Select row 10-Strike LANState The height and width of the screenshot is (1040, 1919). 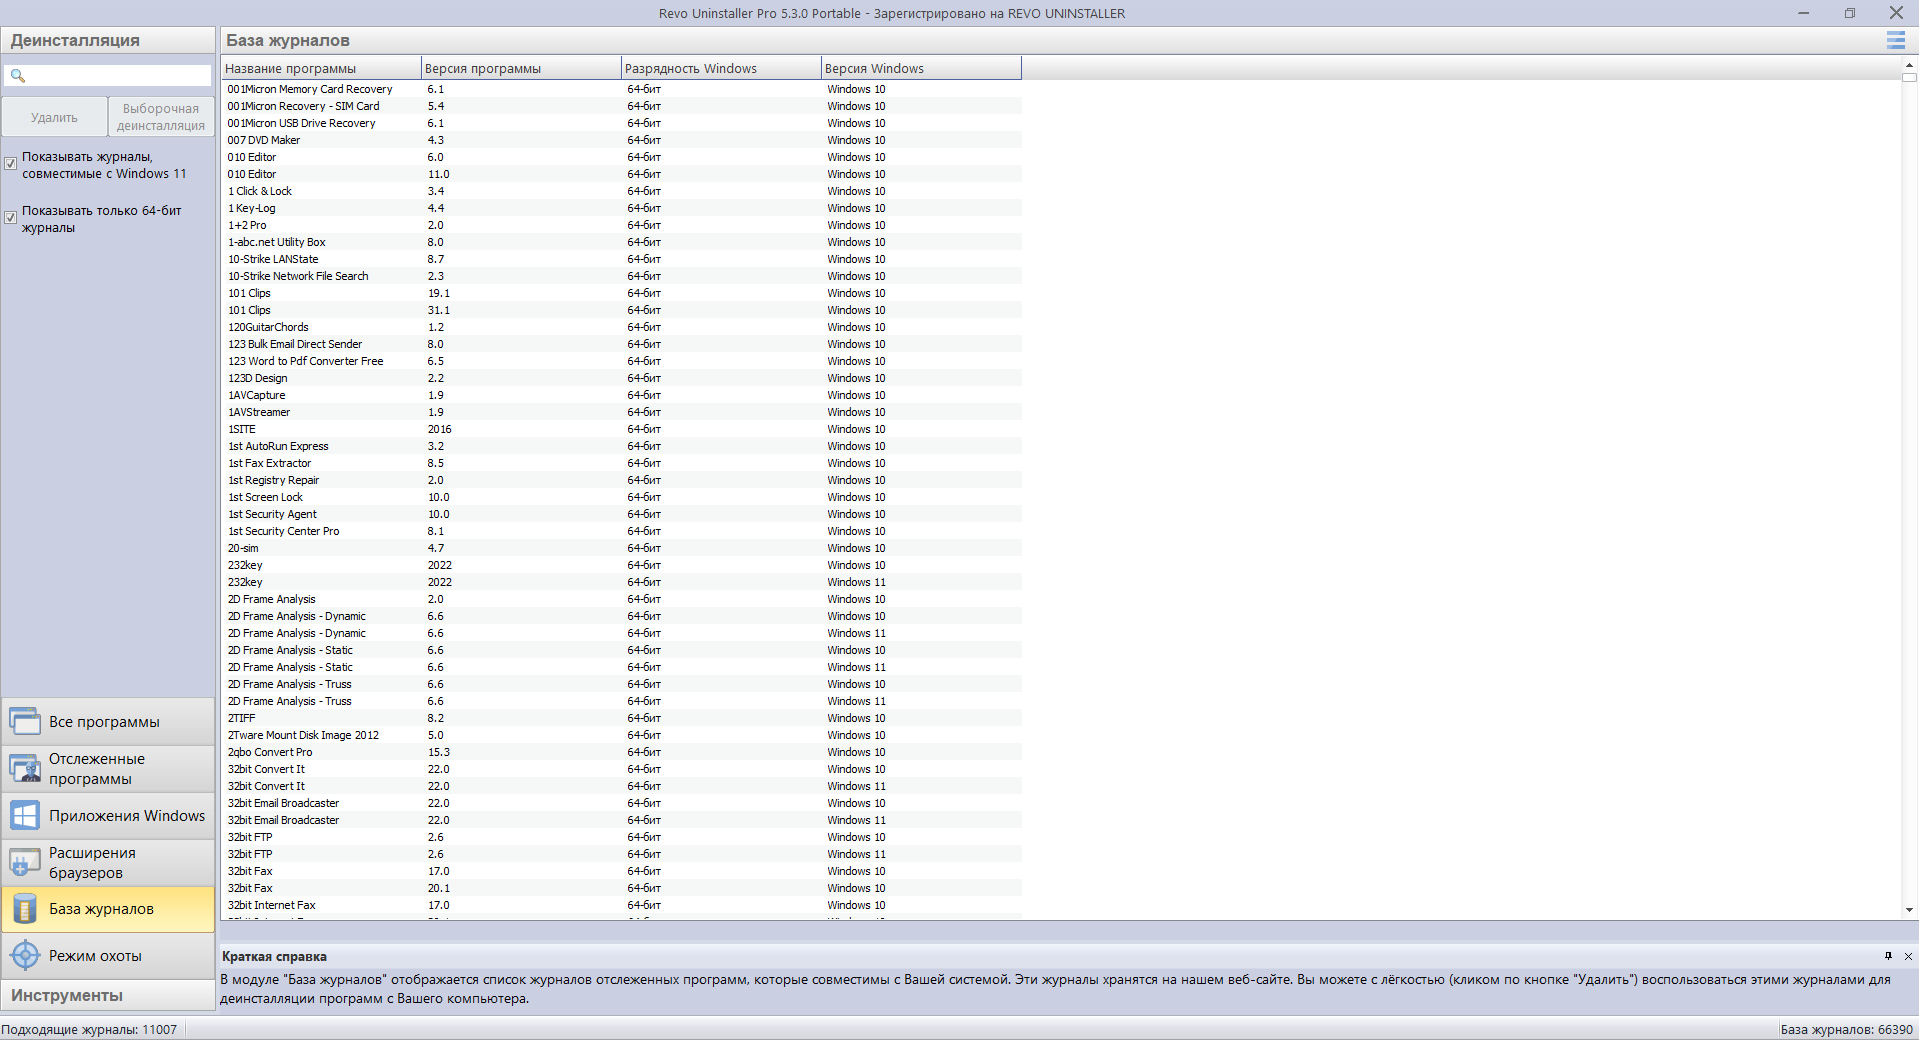[621, 259]
